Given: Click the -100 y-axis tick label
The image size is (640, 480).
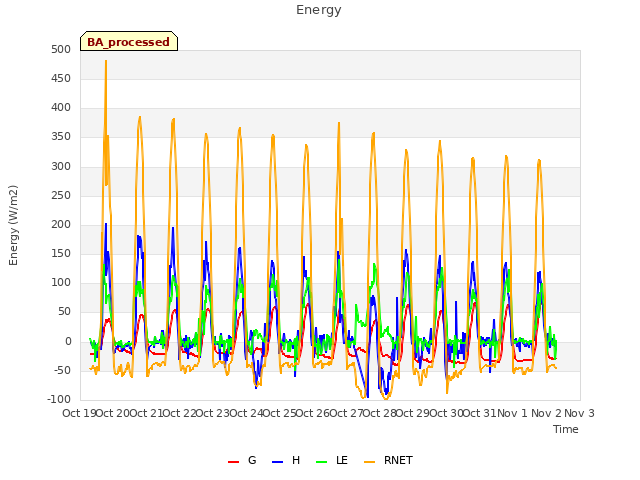Looking at the screenshot, I should click(x=59, y=399).
